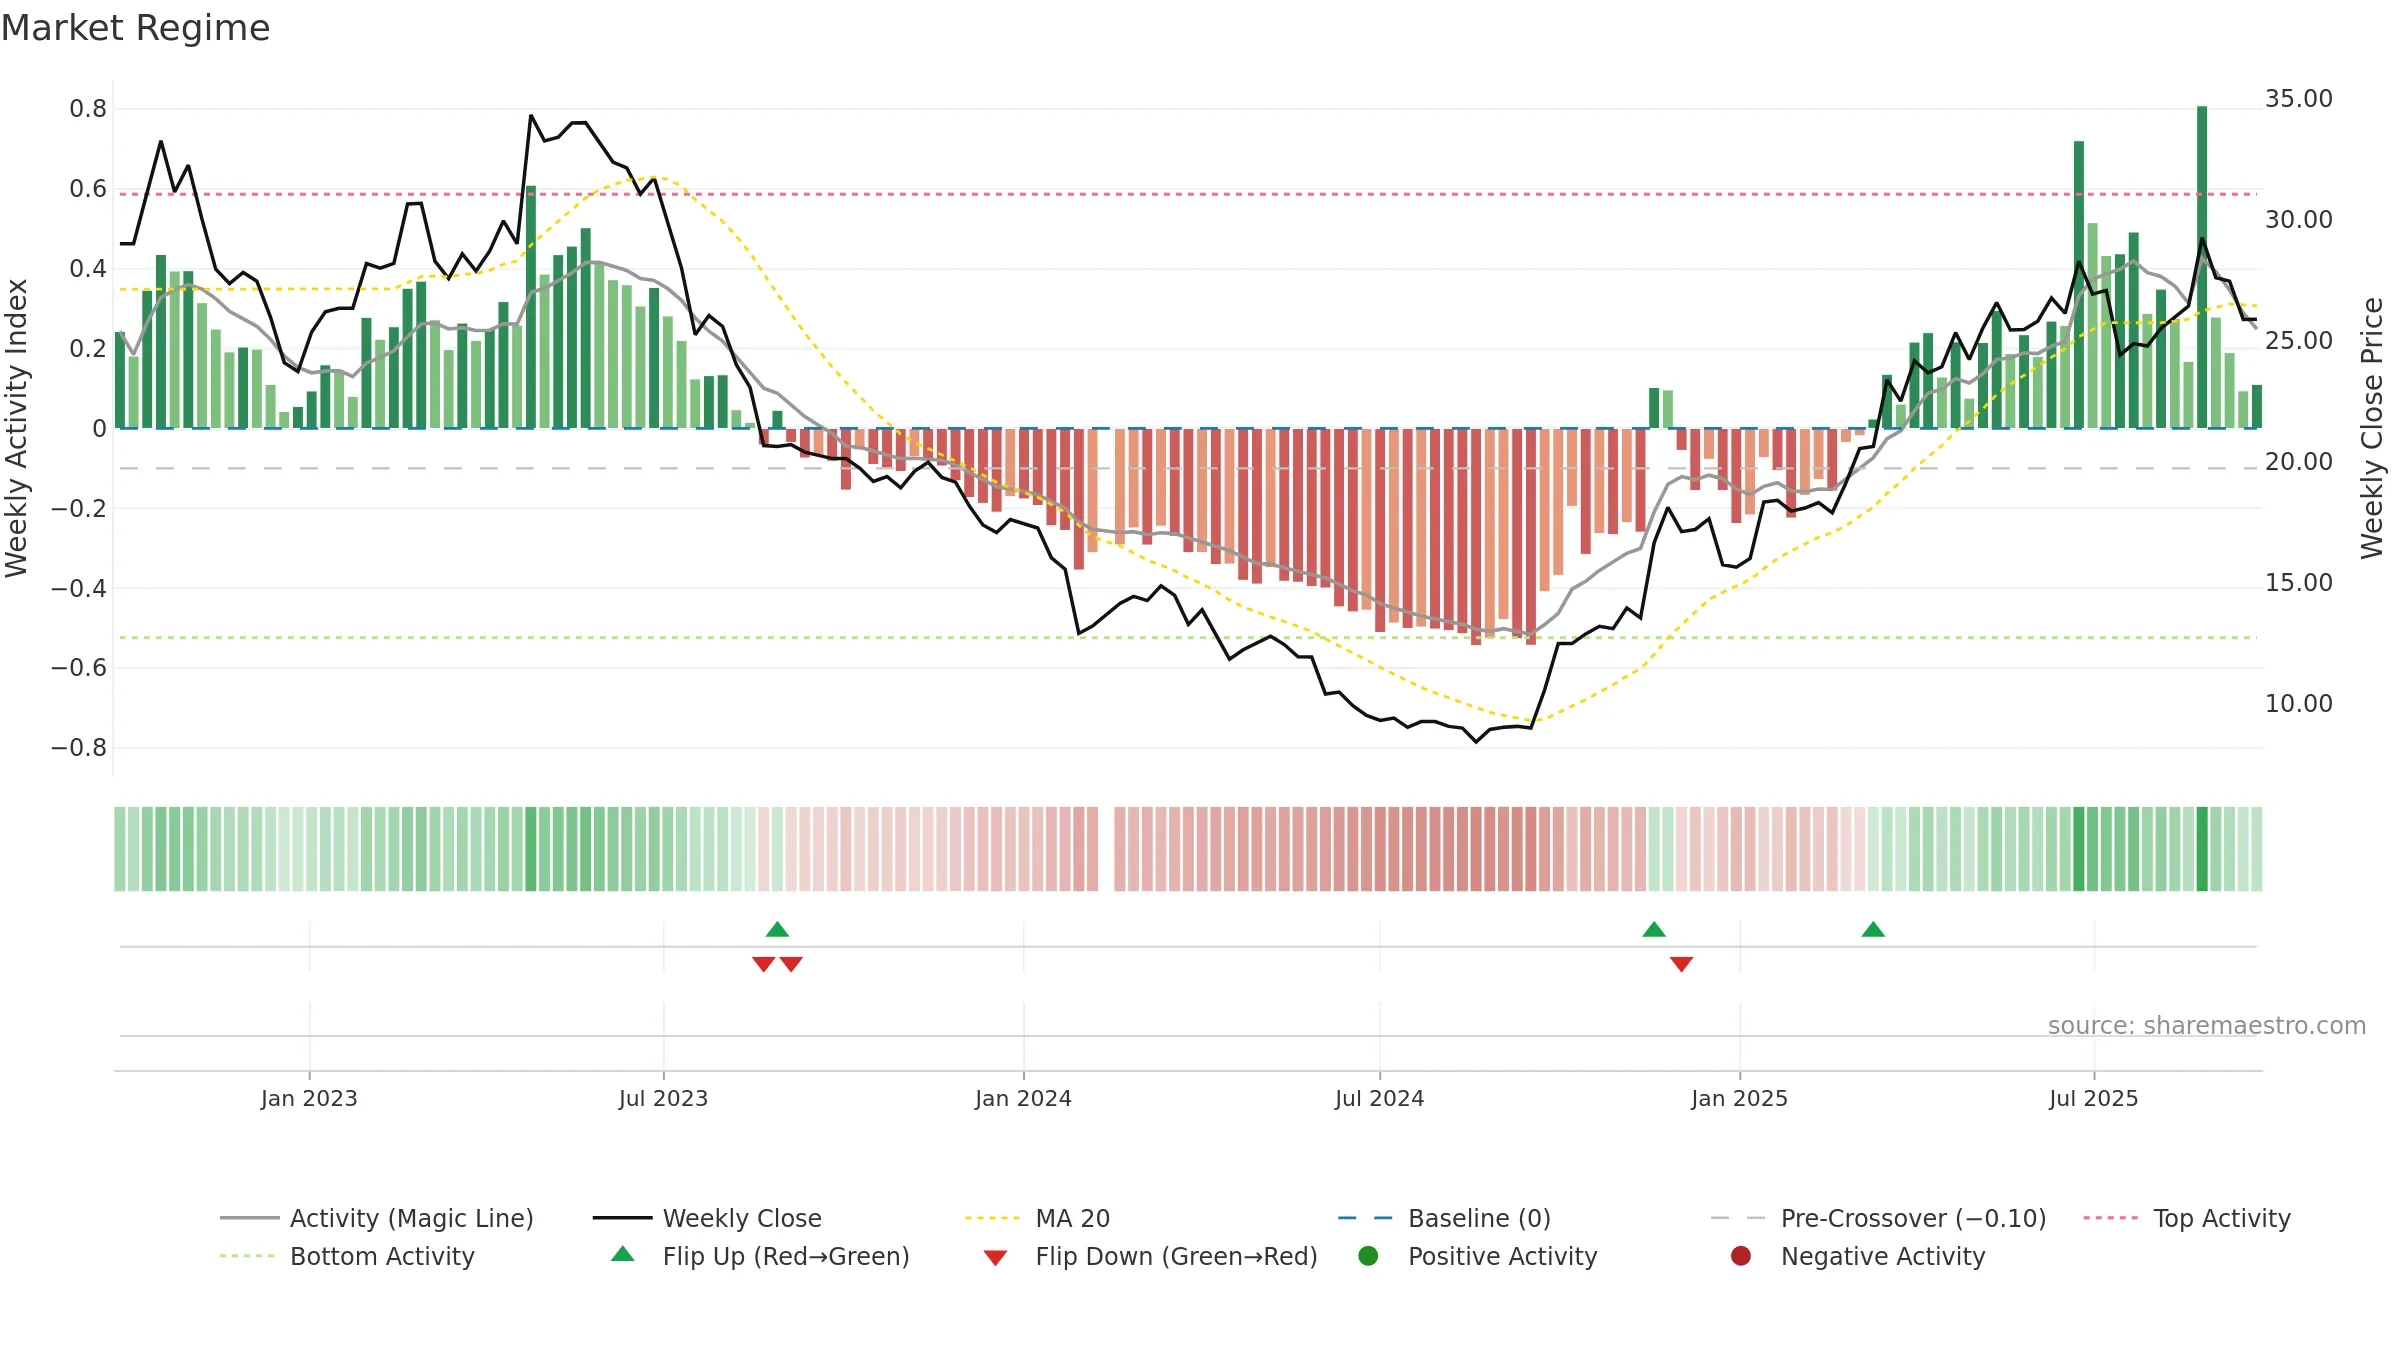
Task: Select the leftmost green flip-up triangle marker
Action: 777,930
